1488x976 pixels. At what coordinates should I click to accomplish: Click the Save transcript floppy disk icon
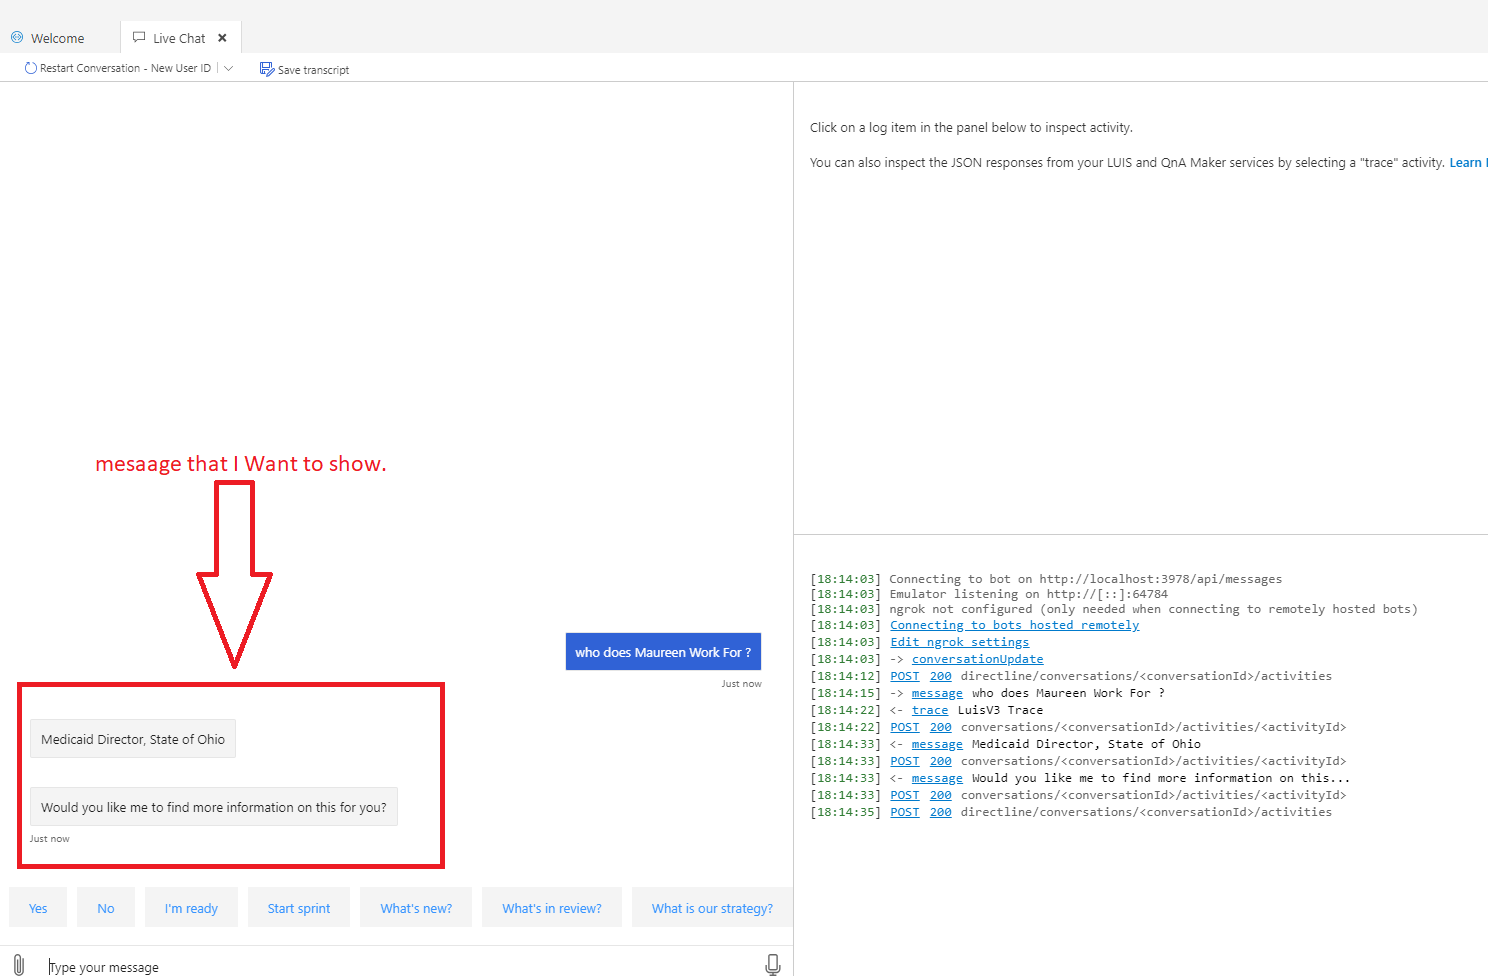tap(266, 68)
